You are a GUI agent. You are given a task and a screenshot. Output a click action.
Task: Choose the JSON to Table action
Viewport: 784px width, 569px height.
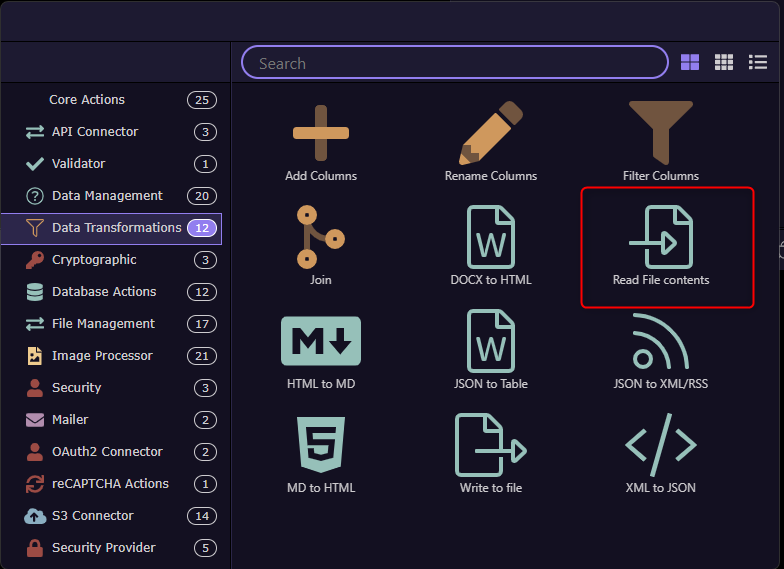(x=490, y=341)
